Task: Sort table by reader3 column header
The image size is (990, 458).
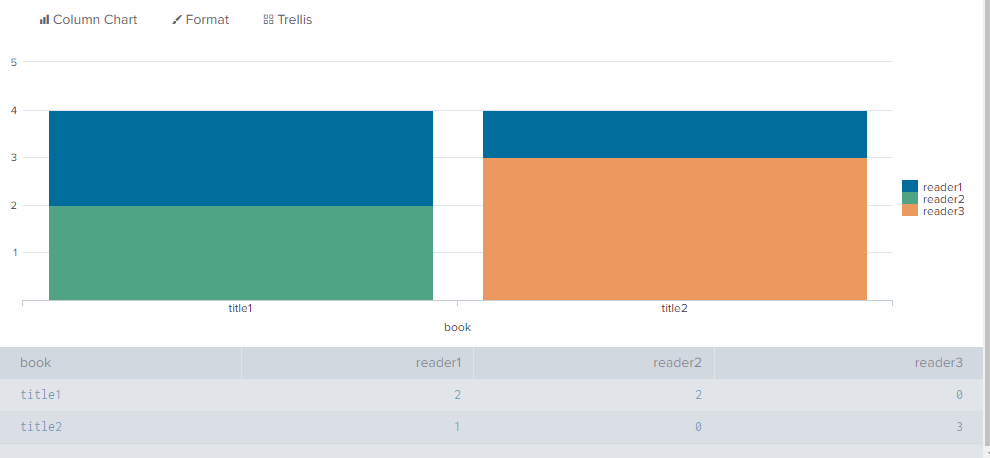Action: tap(938, 363)
